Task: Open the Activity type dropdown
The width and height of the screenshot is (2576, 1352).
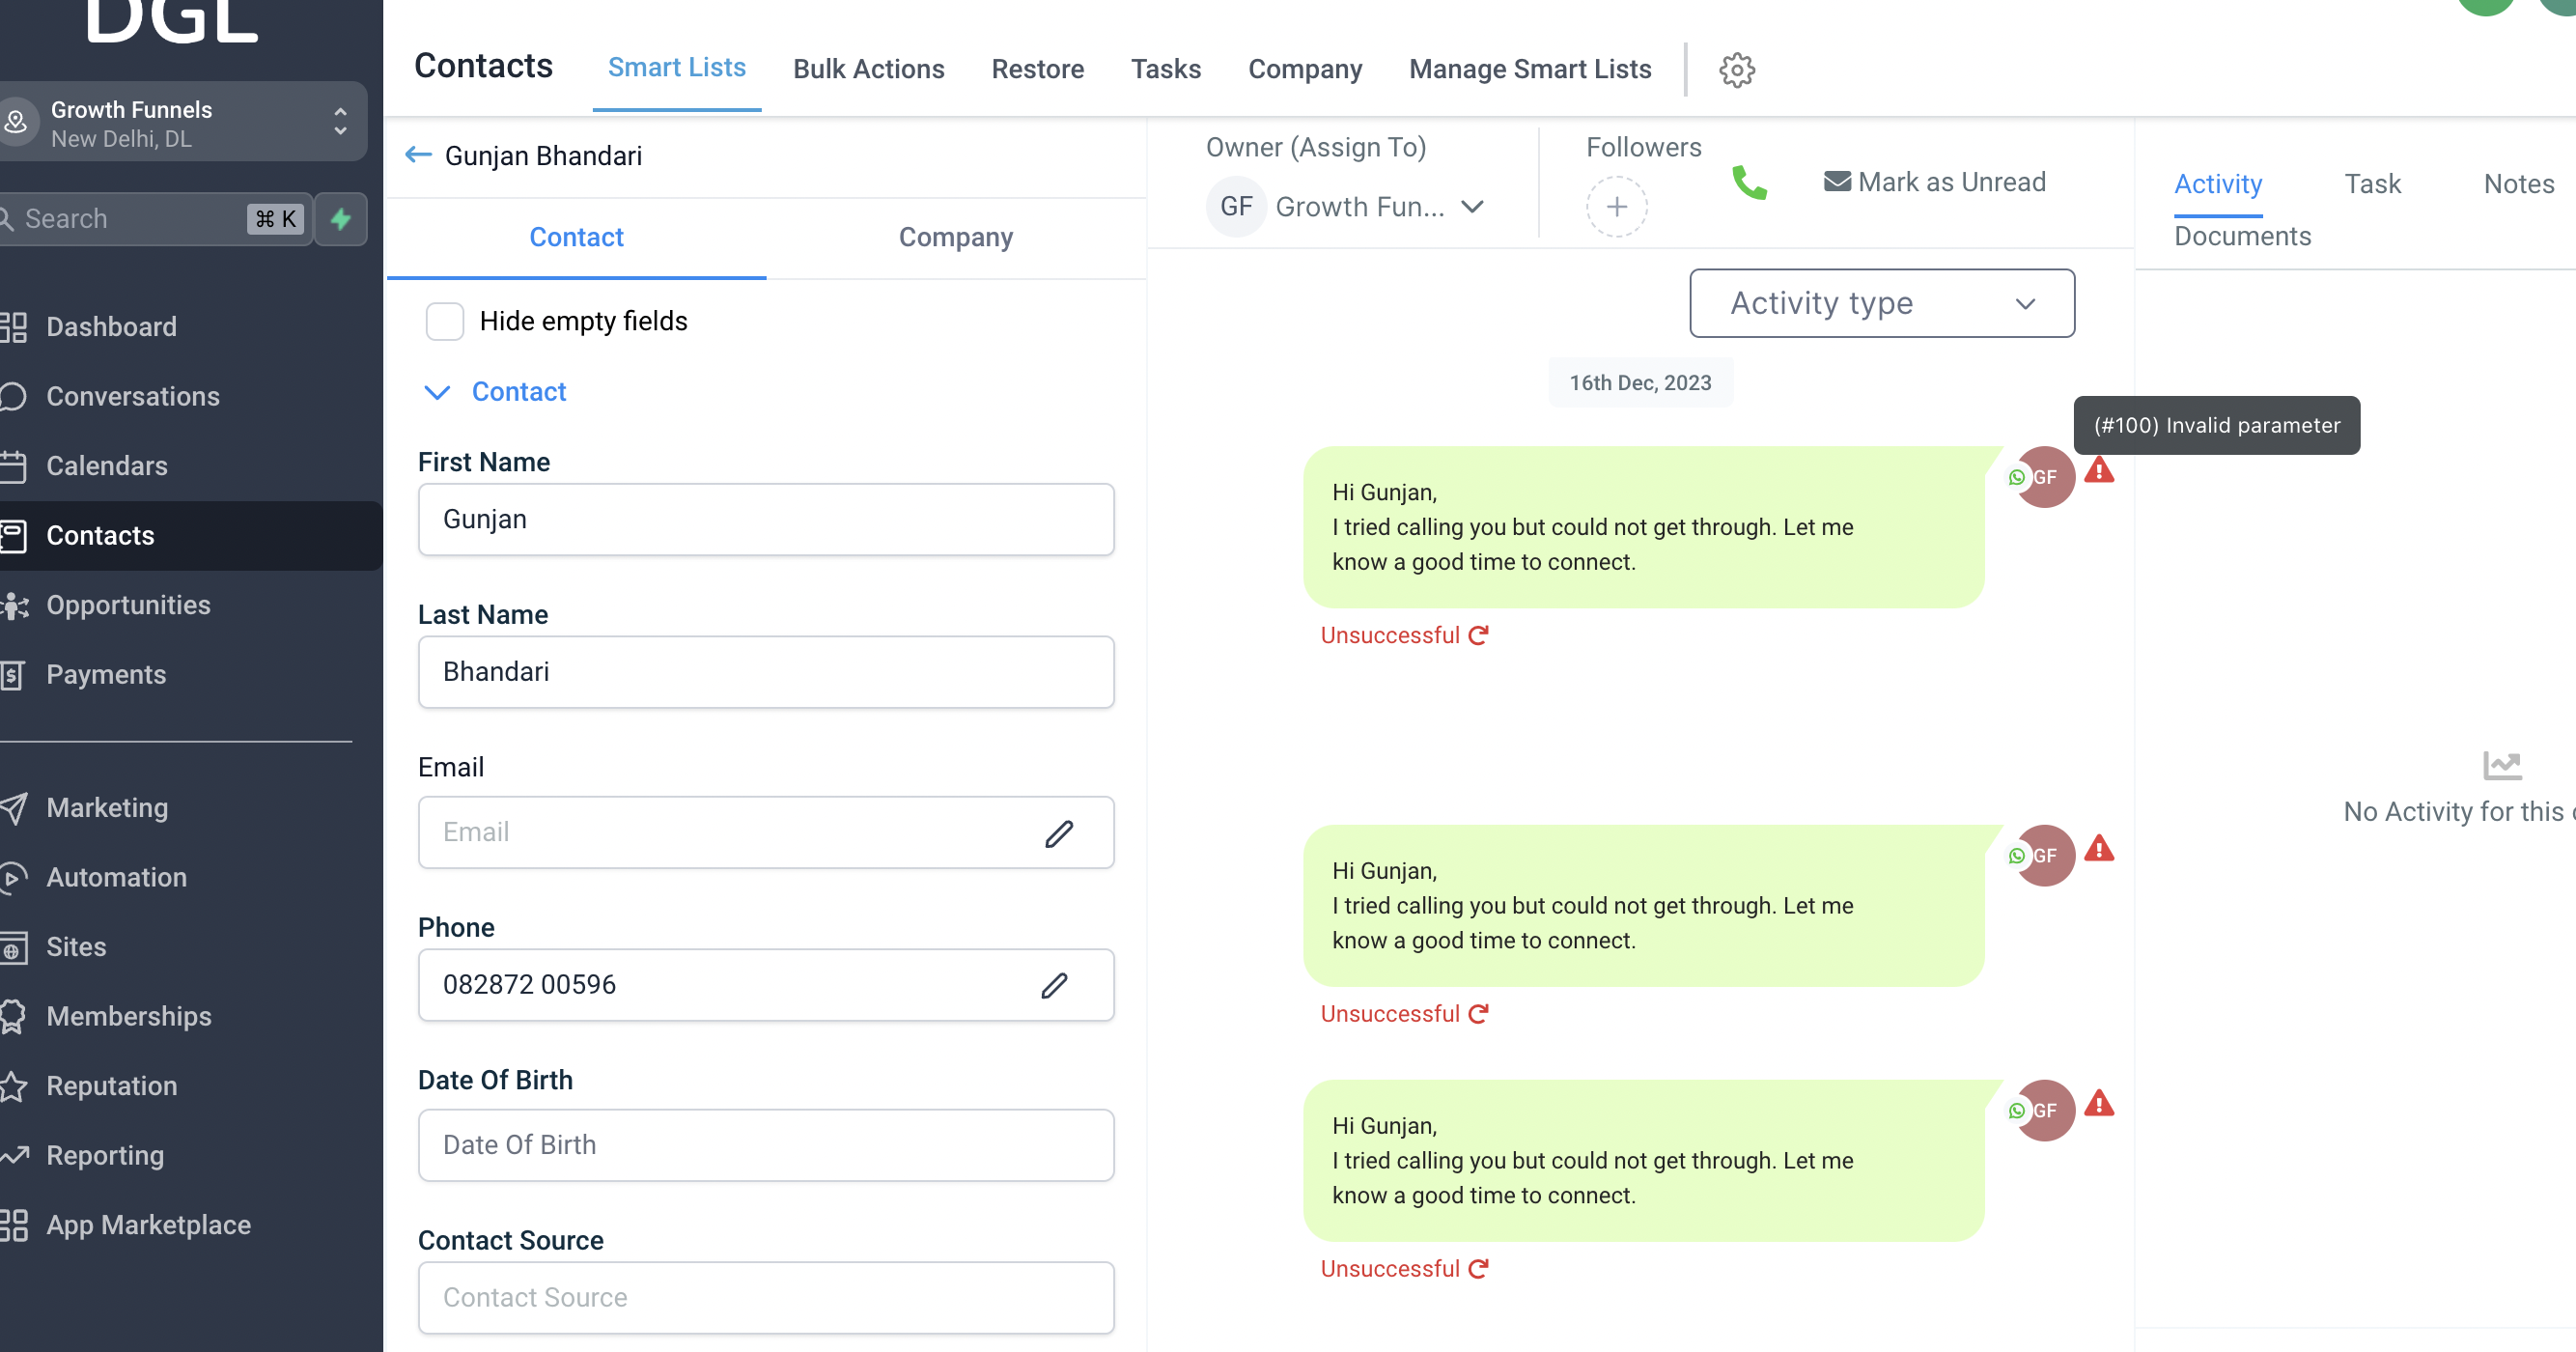Action: [1881, 303]
